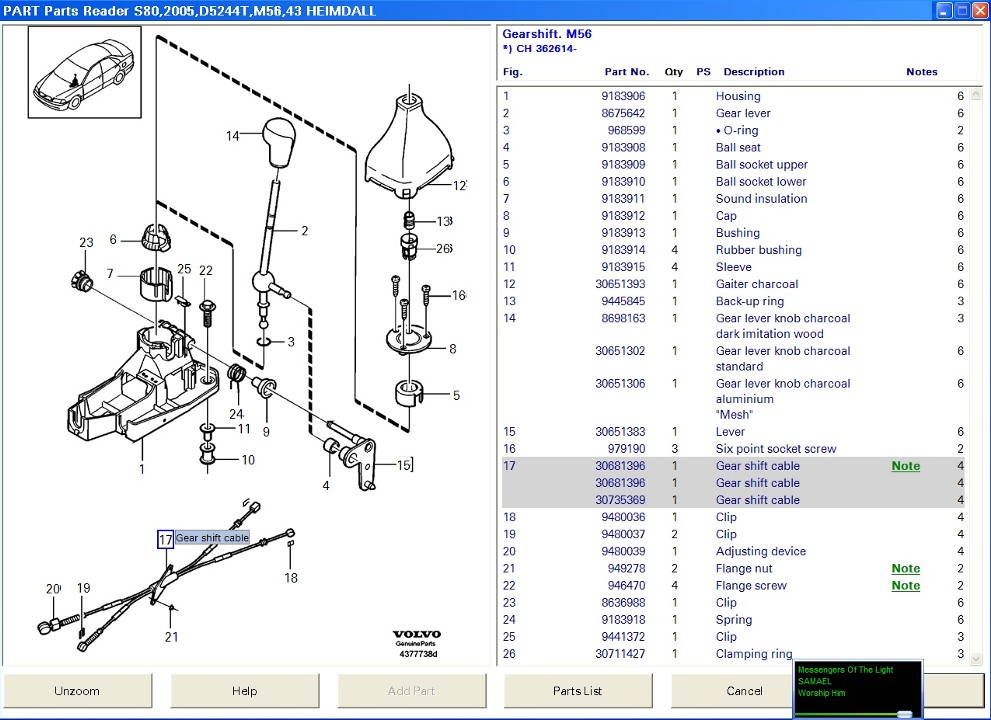Select the Ball seat row
The image size is (991, 720).
pos(733,147)
